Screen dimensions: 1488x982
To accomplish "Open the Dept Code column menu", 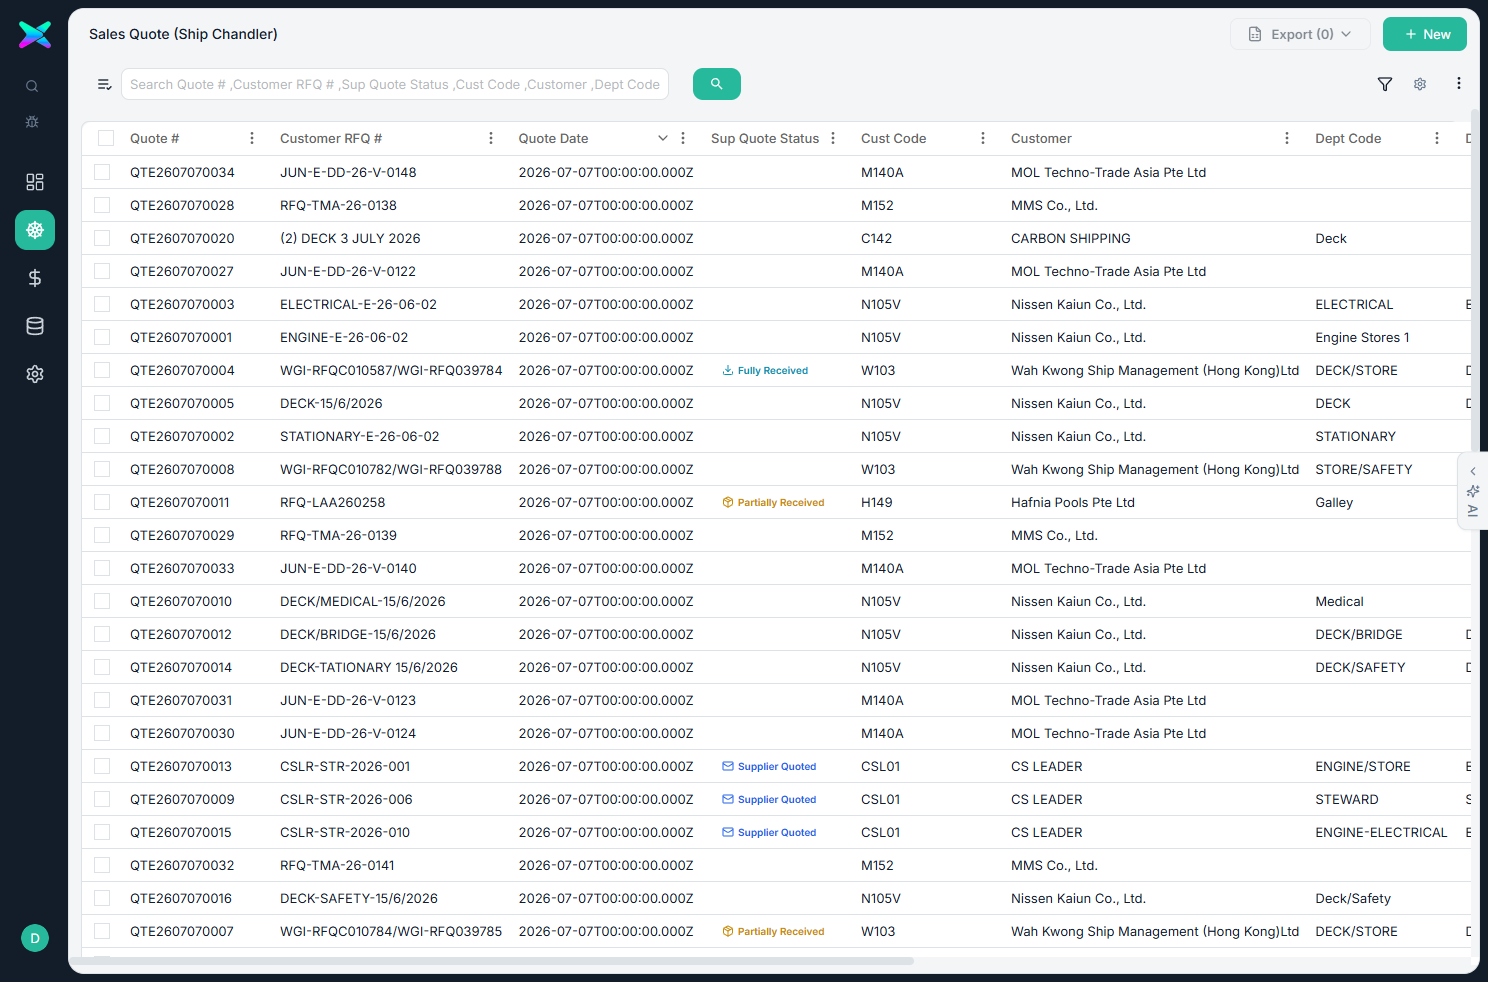I will coord(1437,138).
